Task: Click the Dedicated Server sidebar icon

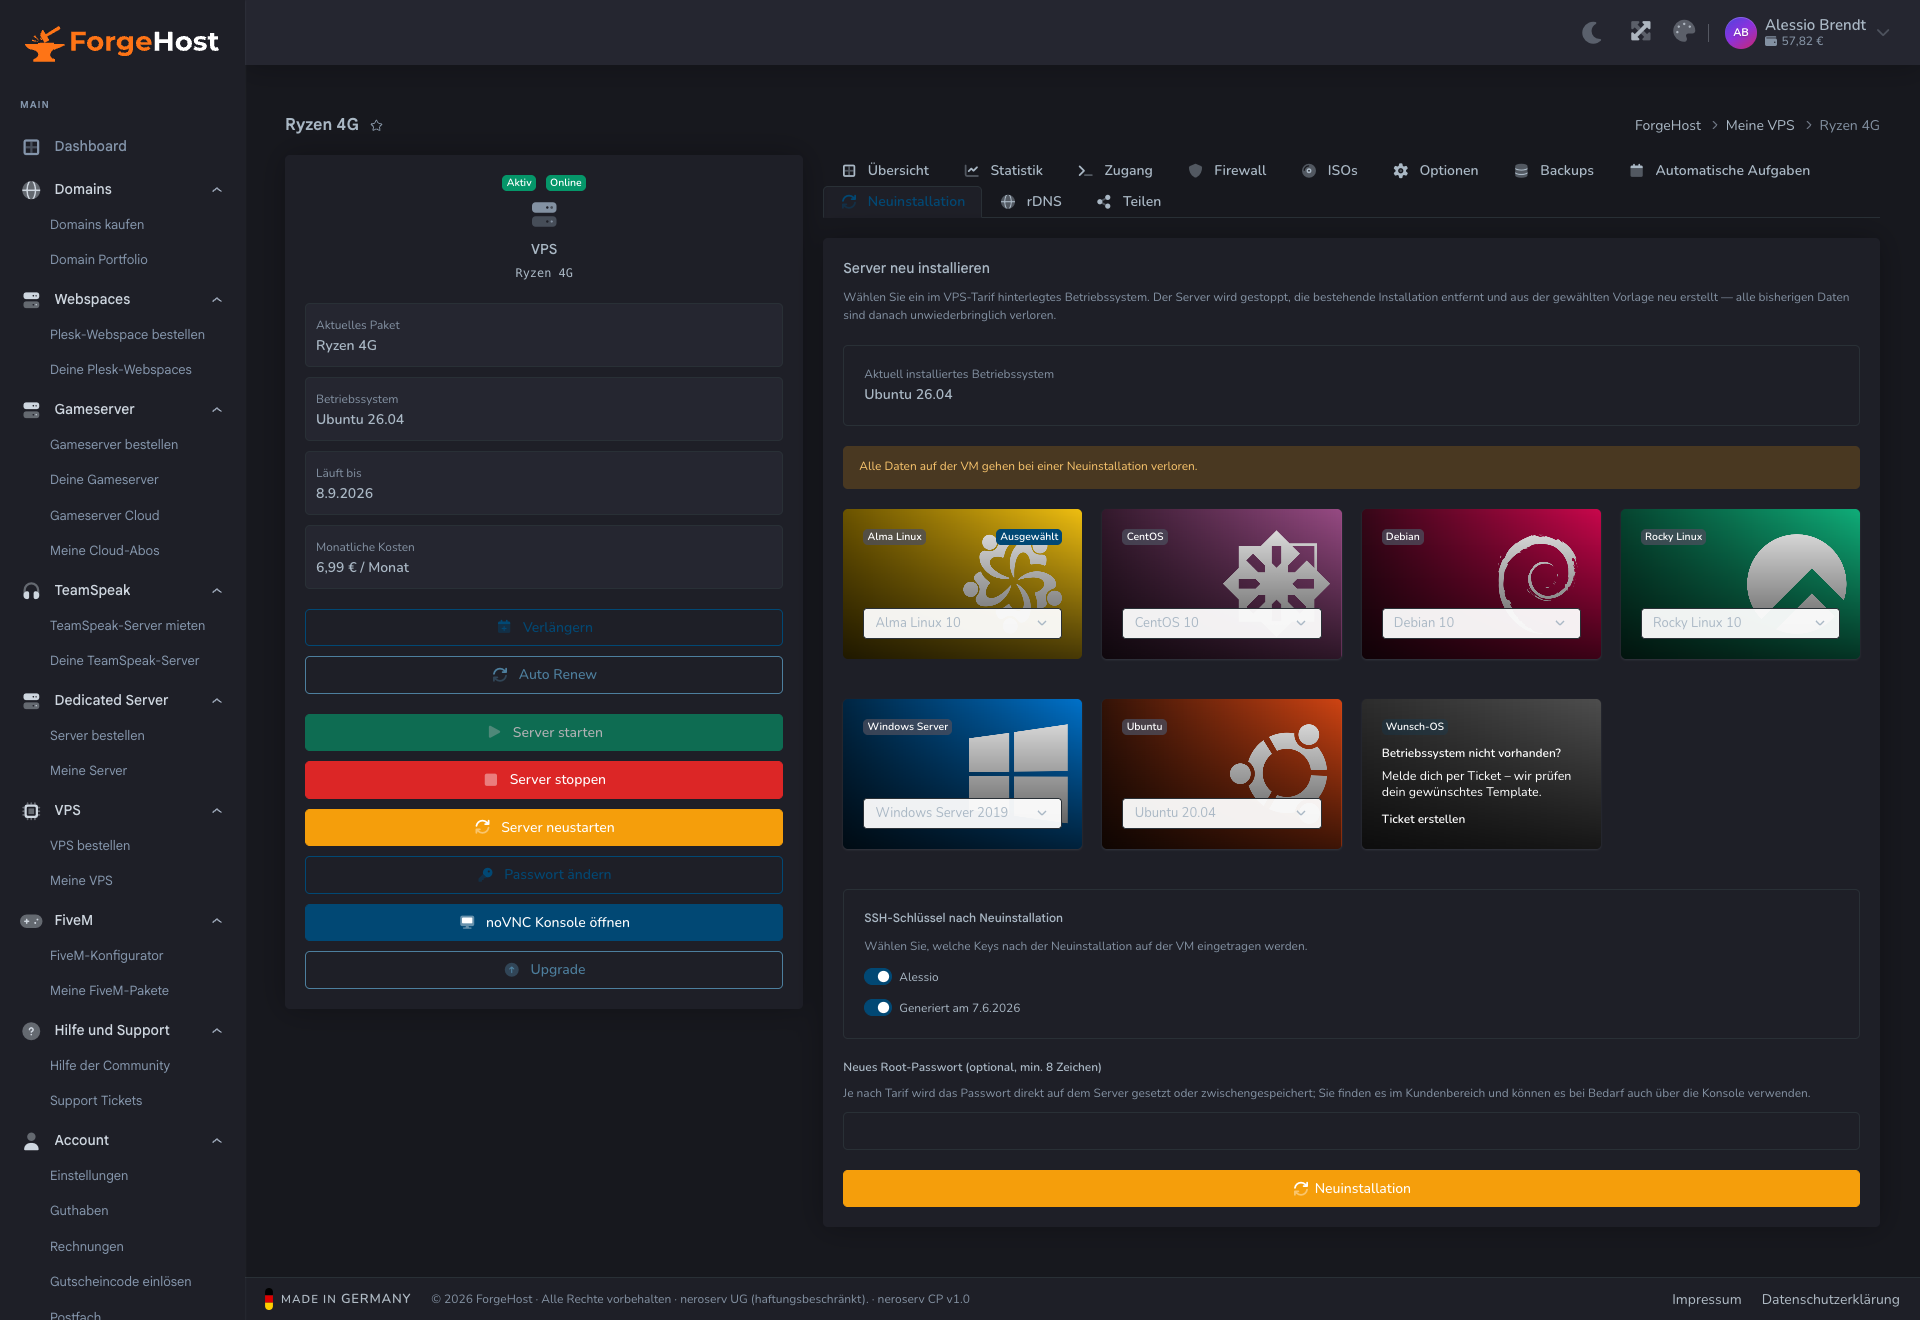Action: click(31, 700)
